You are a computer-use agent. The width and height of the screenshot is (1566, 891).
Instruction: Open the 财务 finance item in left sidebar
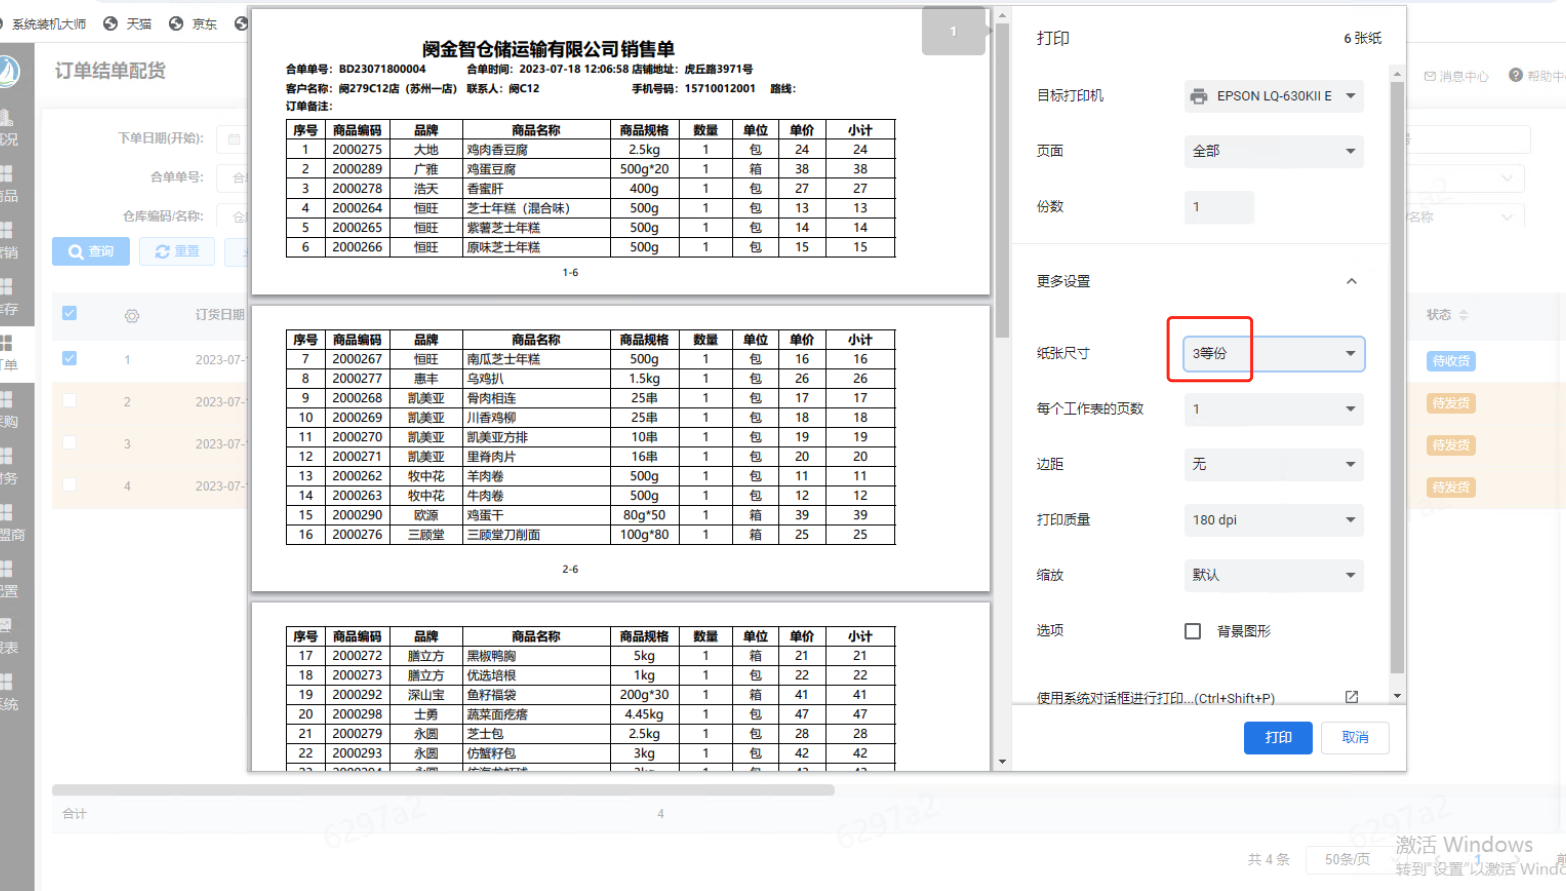(x=8, y=467)
